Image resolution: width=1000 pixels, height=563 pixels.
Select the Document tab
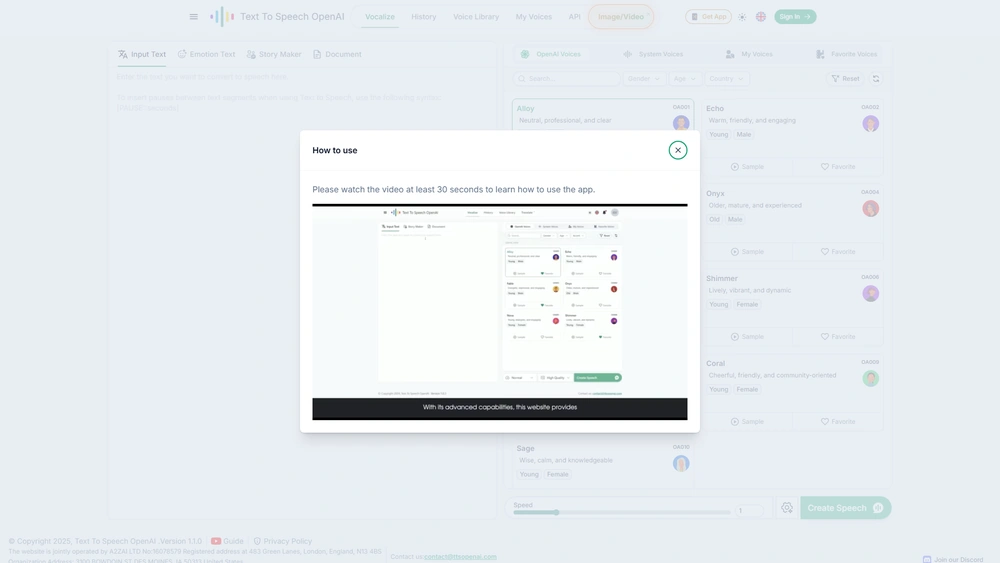(337, 54)
